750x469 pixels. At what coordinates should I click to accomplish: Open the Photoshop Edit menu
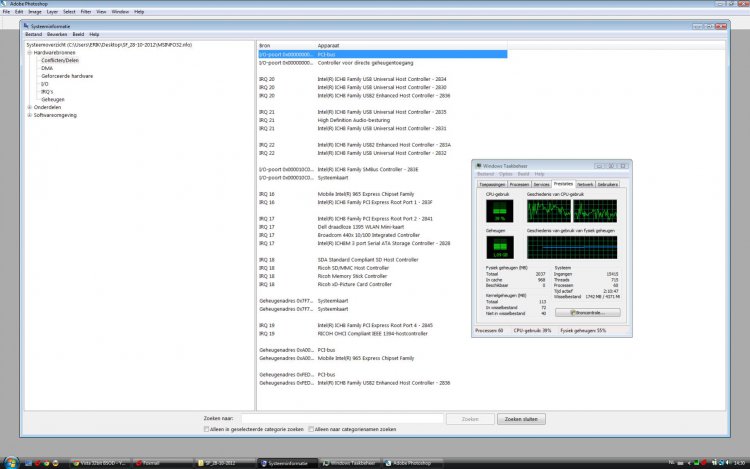19,11
